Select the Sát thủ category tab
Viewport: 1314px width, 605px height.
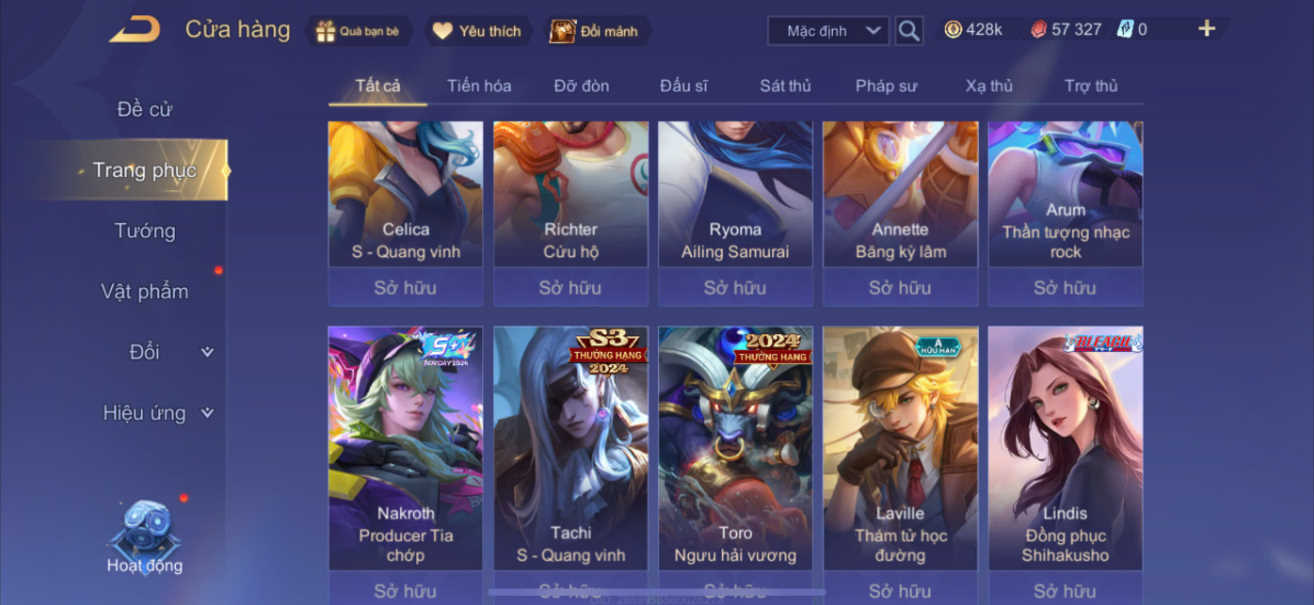[785, 86]
